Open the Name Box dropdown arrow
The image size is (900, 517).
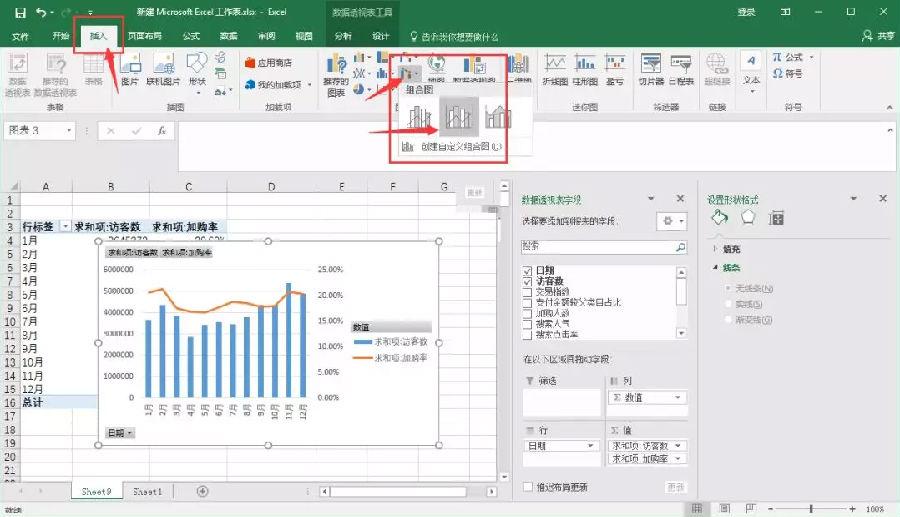(x=69, y=131)
